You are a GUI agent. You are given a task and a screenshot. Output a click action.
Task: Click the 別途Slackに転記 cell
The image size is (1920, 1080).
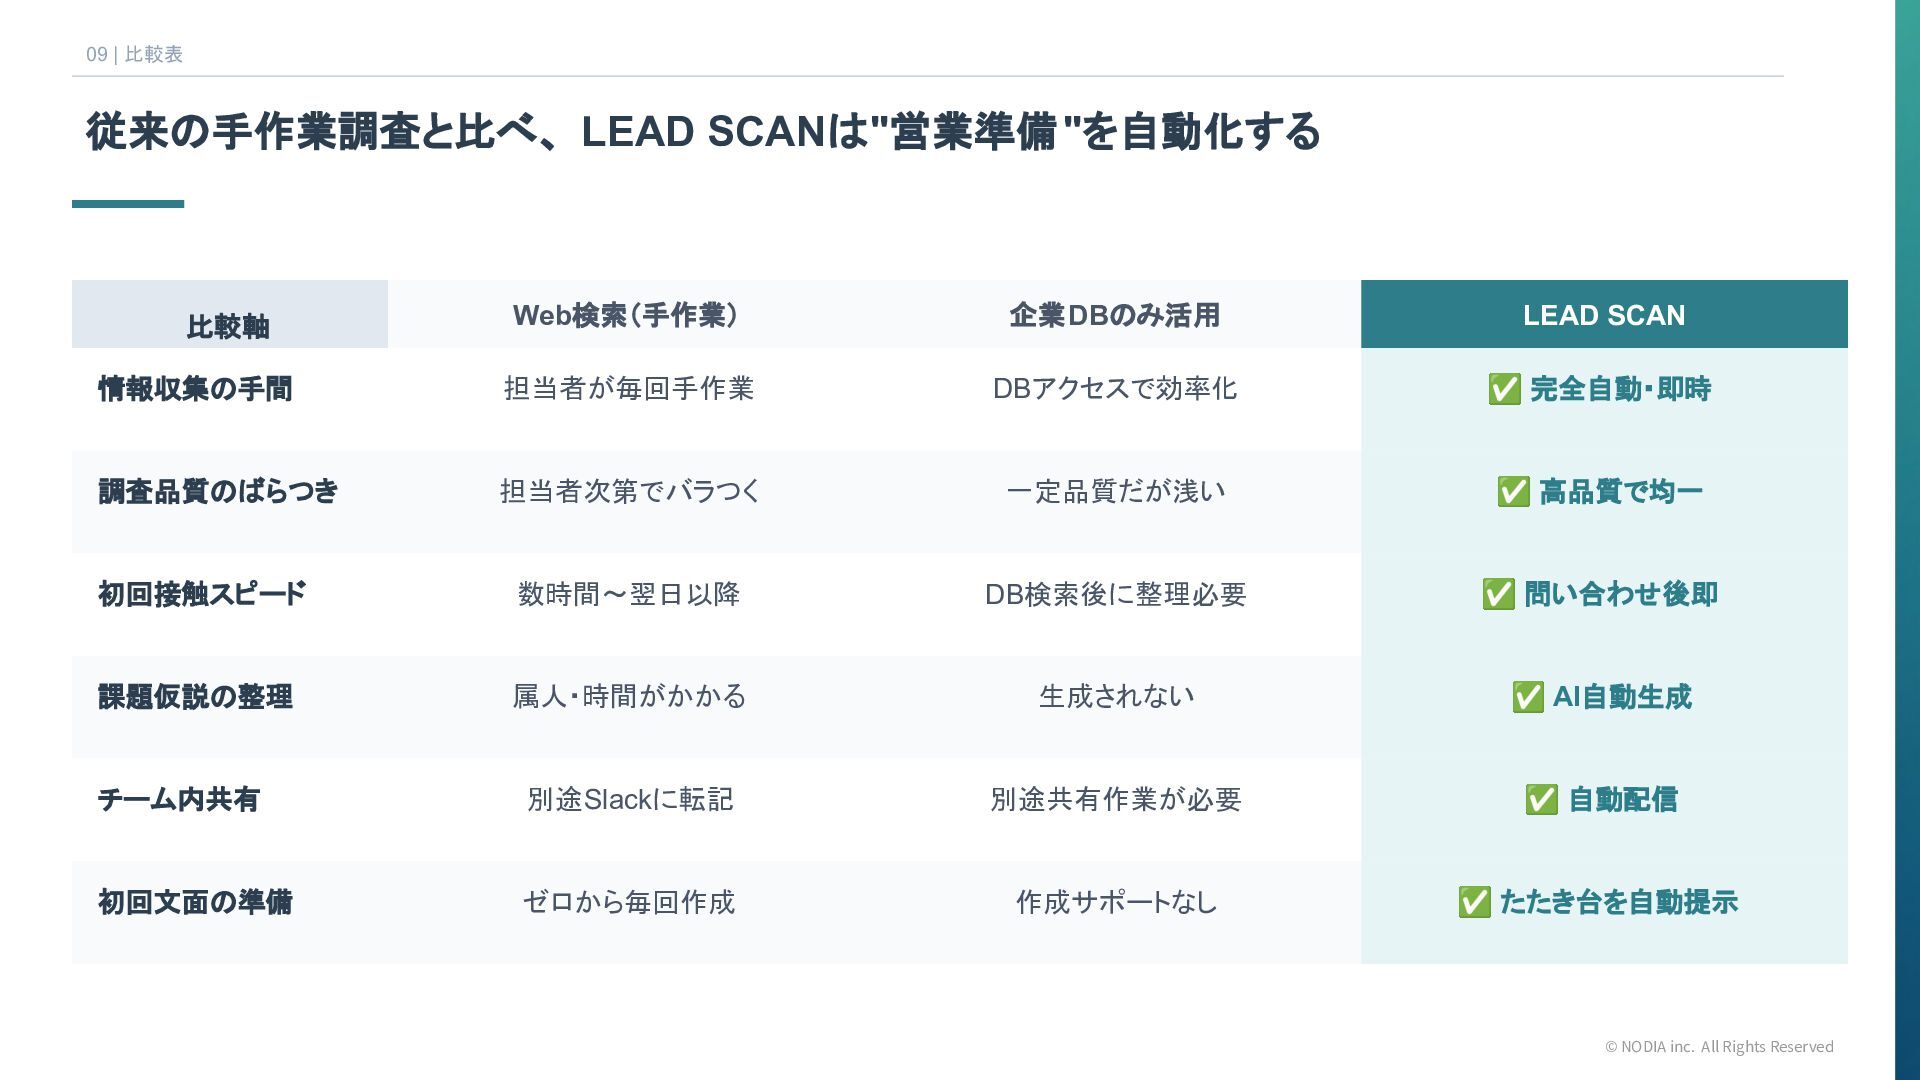(x=630, y=800)
